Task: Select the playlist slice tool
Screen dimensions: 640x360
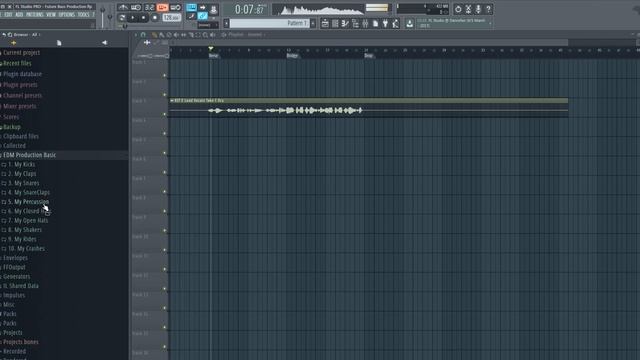Action: tap(191, 35)
